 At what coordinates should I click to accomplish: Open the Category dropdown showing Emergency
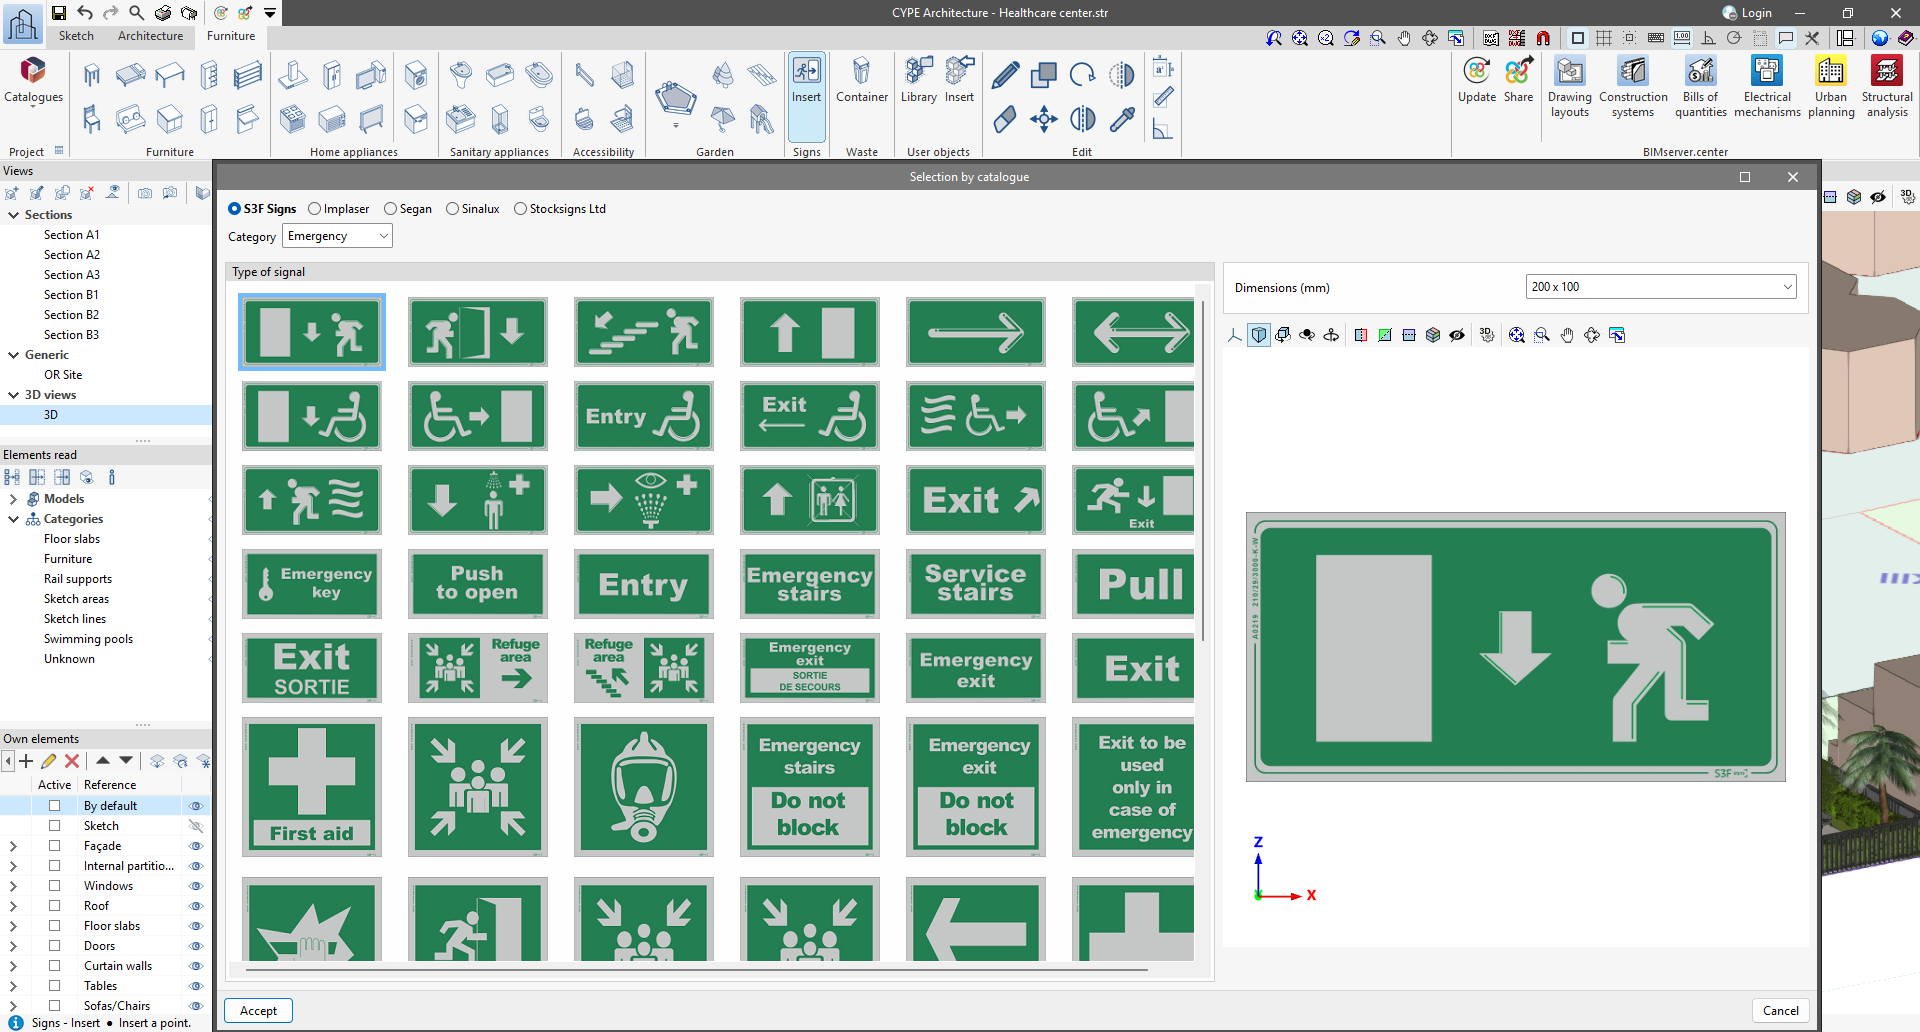tap(337, 236)
